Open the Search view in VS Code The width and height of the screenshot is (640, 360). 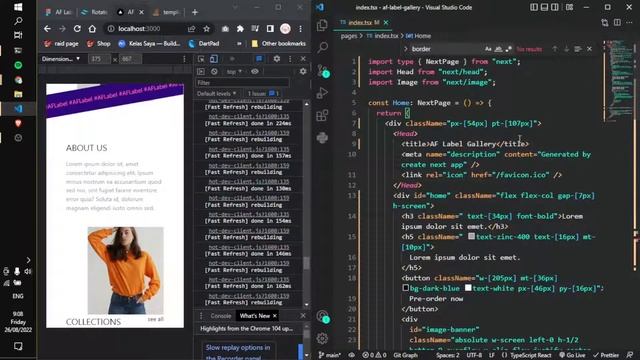[x=322, y=47]
